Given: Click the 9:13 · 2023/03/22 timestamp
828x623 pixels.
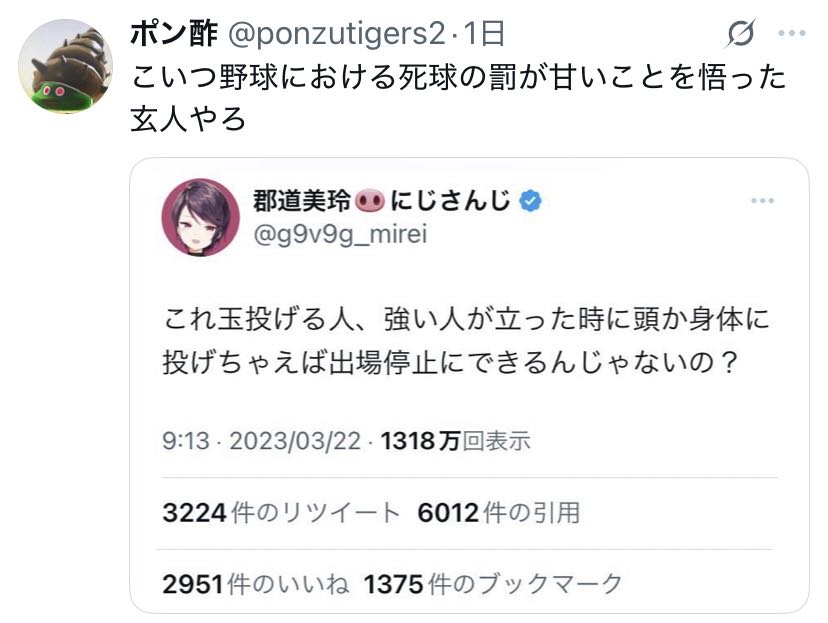Looking at the screenshot, I should (267, 441).
